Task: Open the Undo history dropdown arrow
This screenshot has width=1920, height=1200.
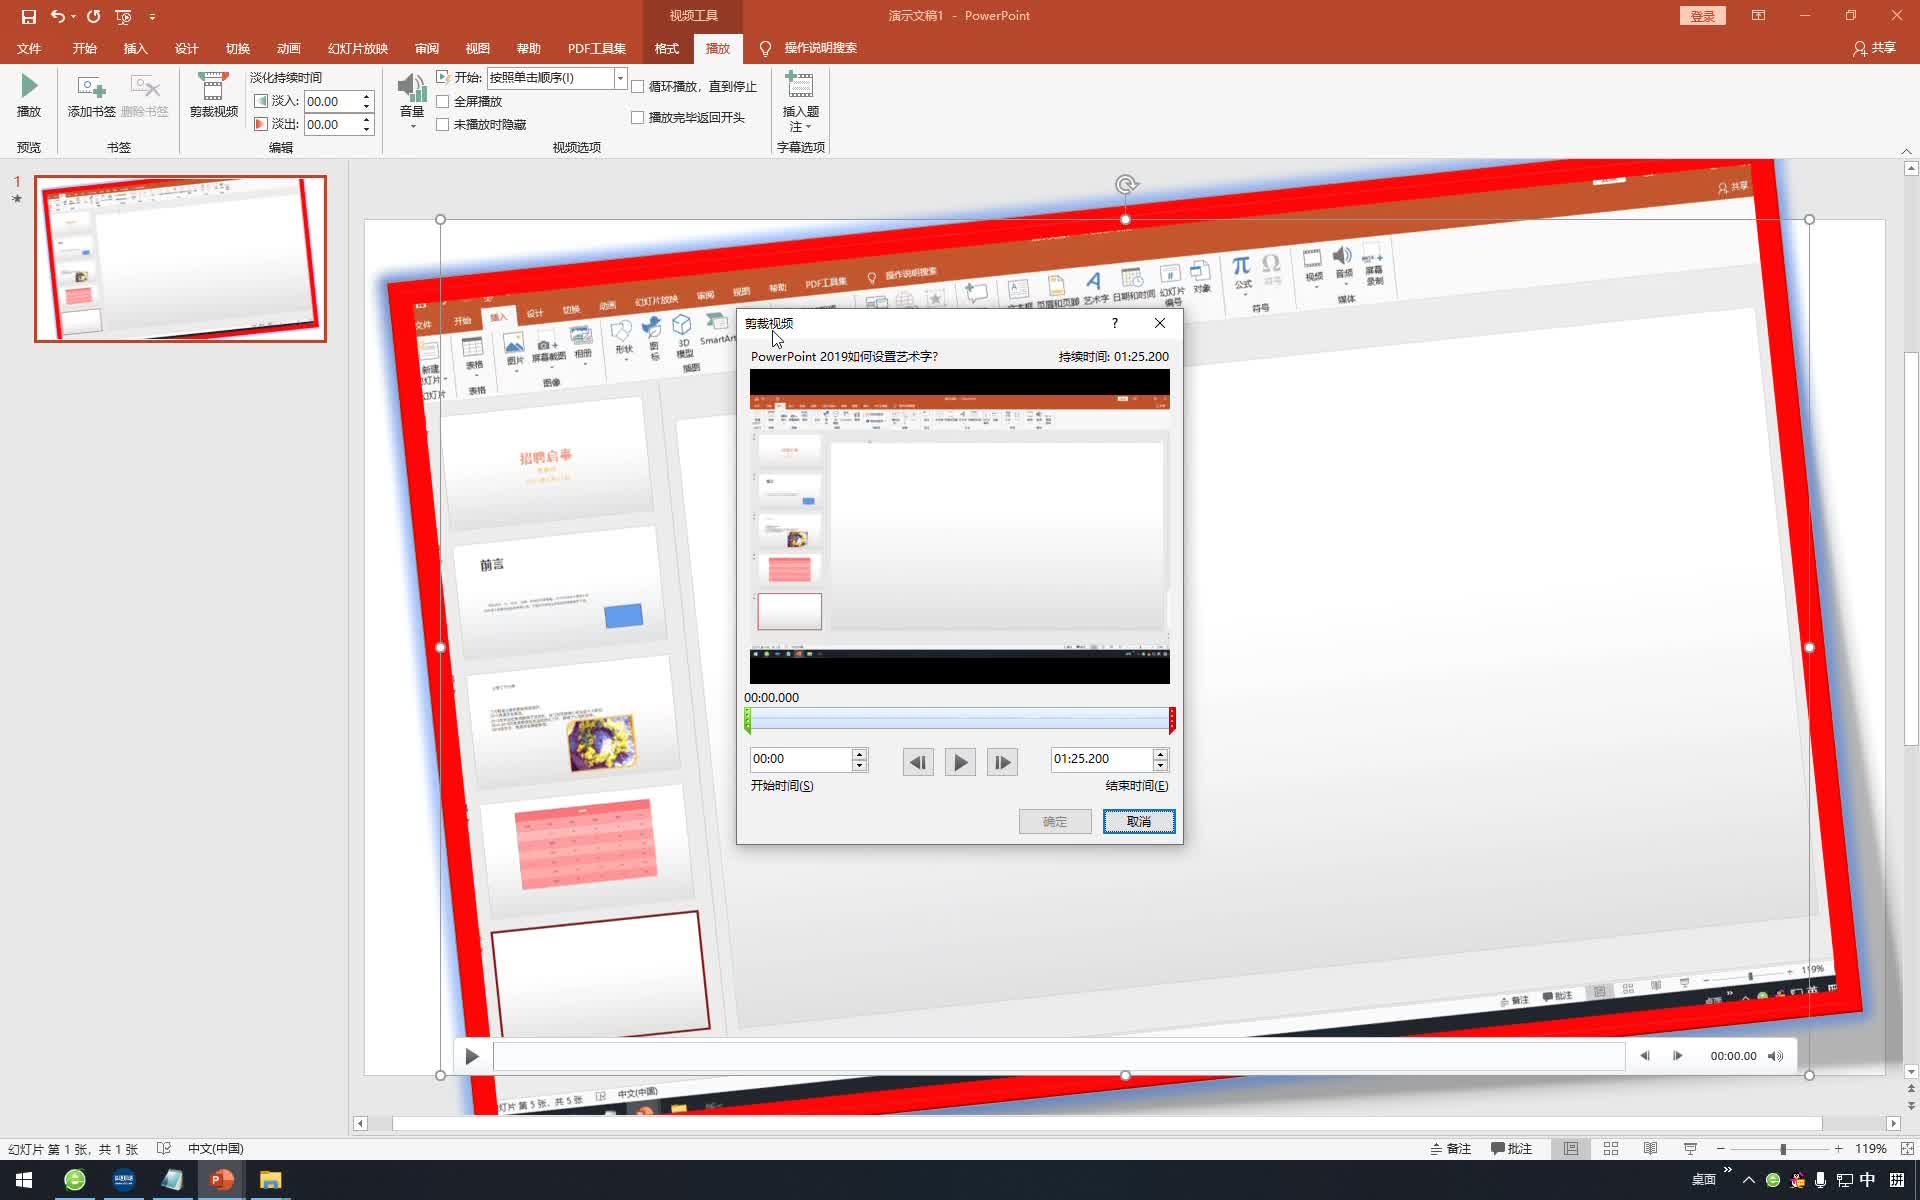Action: pos(74,16)
